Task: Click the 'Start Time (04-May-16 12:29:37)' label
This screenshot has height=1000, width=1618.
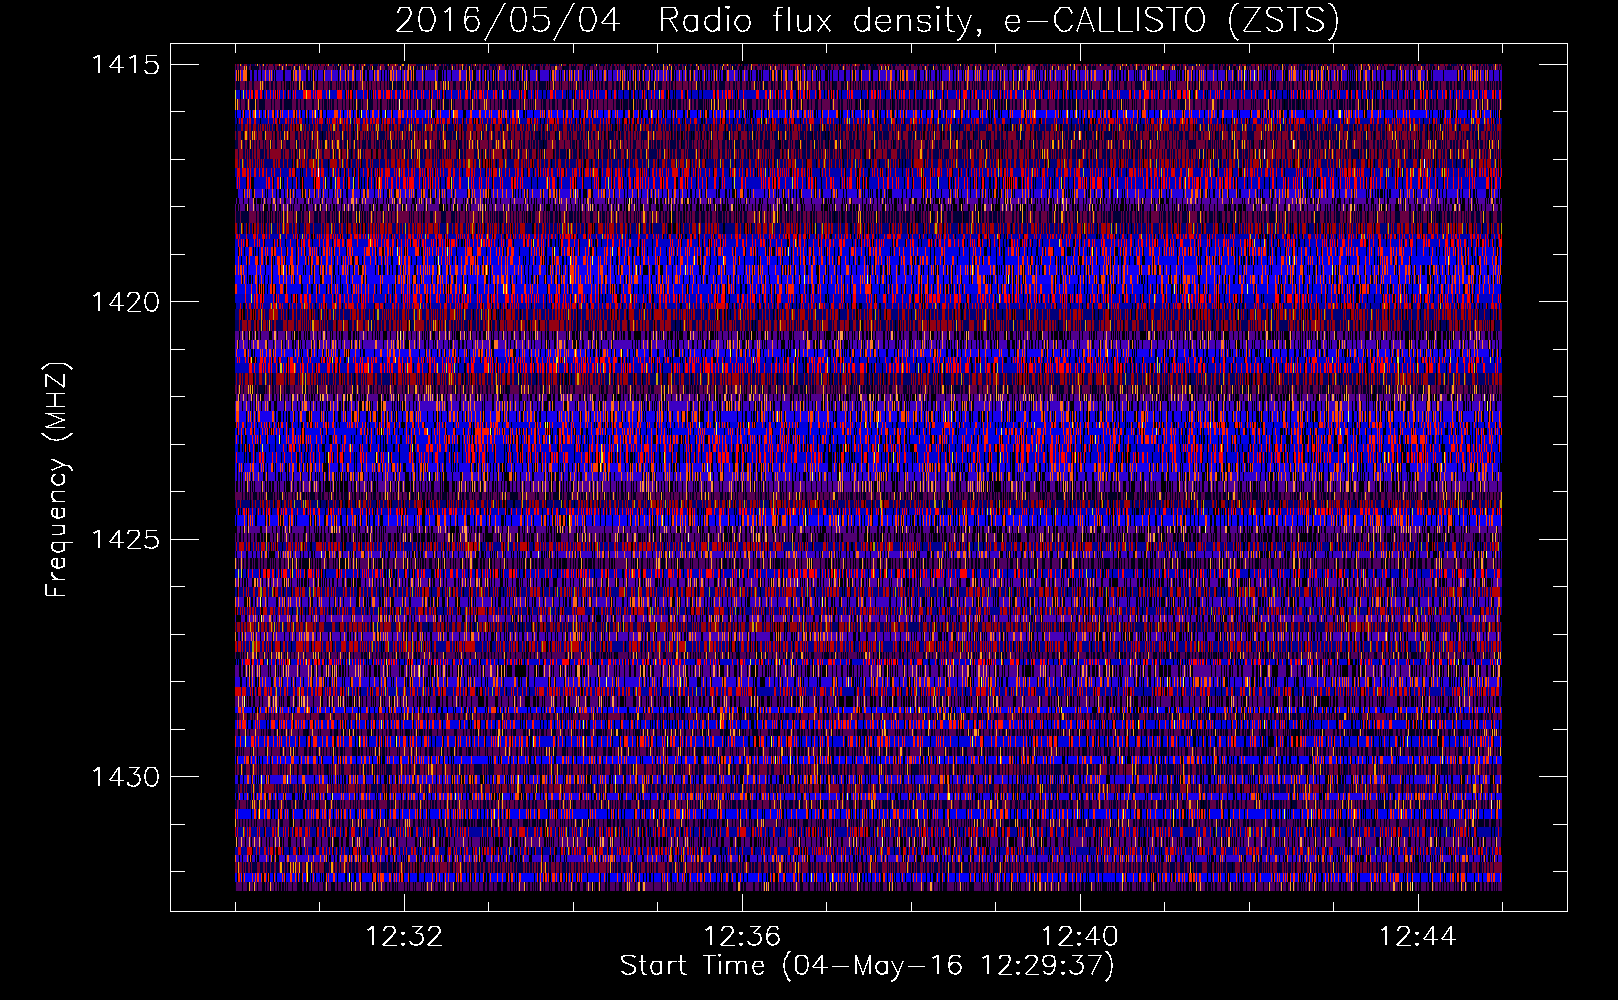Action: coord(866,966)
